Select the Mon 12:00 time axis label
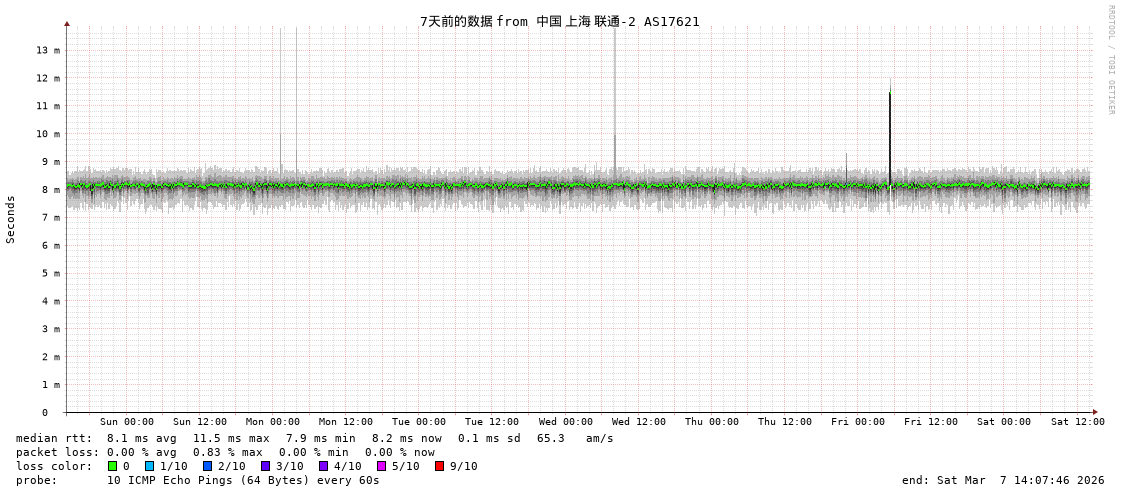Viewport: 1121px width, 494px height. click(x=346, y=422)
